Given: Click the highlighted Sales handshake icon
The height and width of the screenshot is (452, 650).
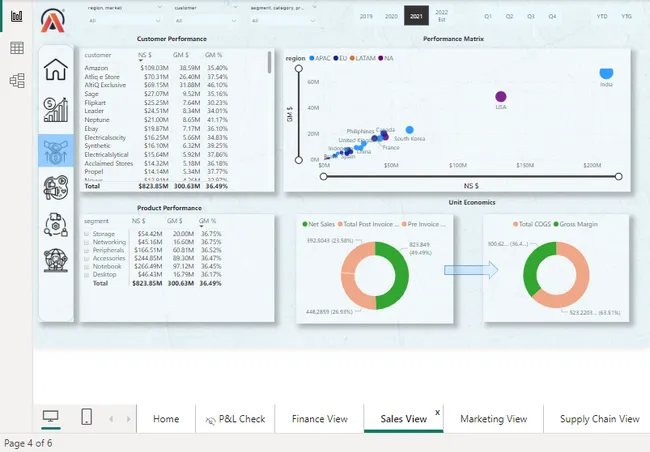Looking at the screenshot, I should coord(55,150).
